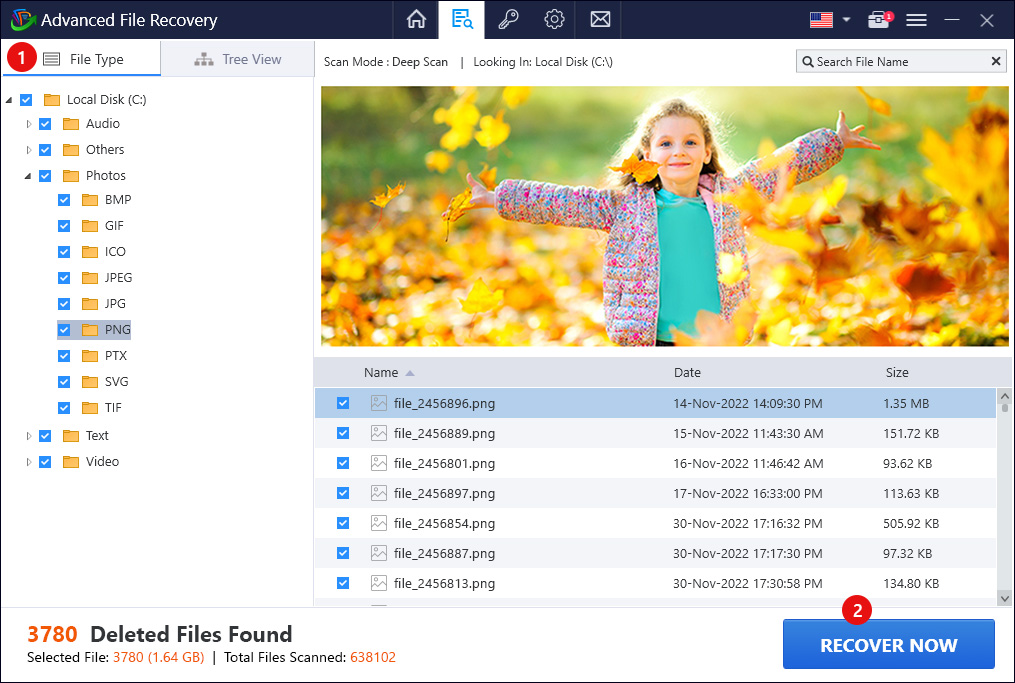Uncheck file_2456801.png checkbox
1015x683 pixels.
coord(343,463)
